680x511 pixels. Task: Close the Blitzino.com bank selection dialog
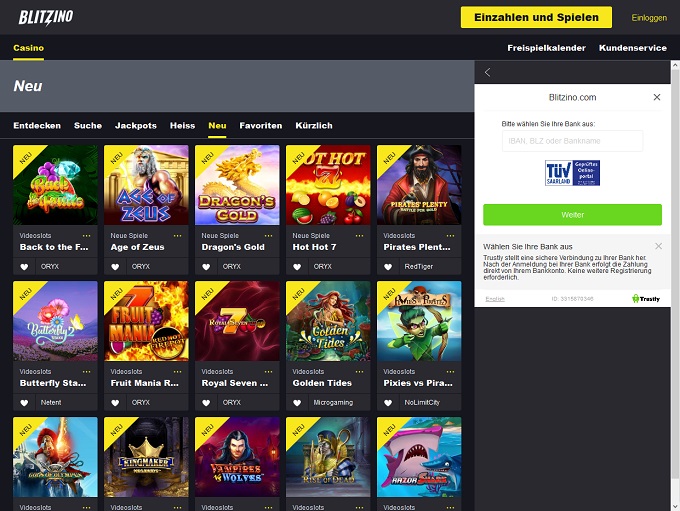pyautogui.click(x=657, y=98)
